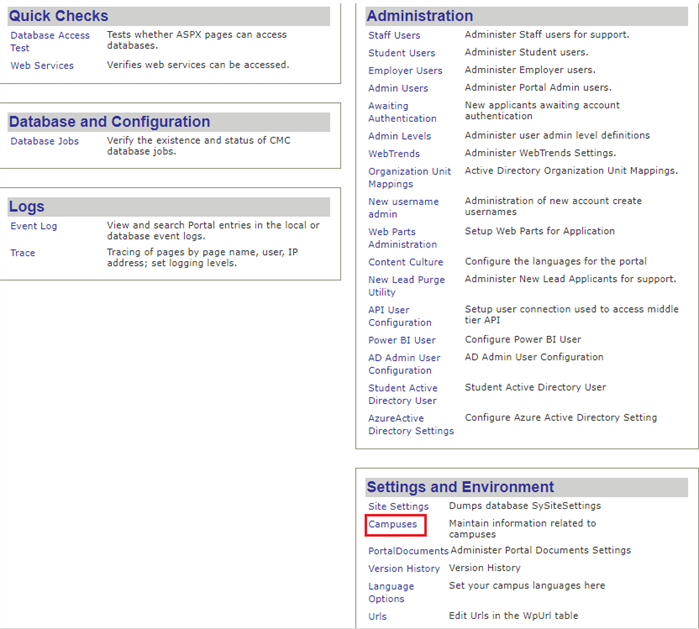Select the Student Users link

[401, 54]
